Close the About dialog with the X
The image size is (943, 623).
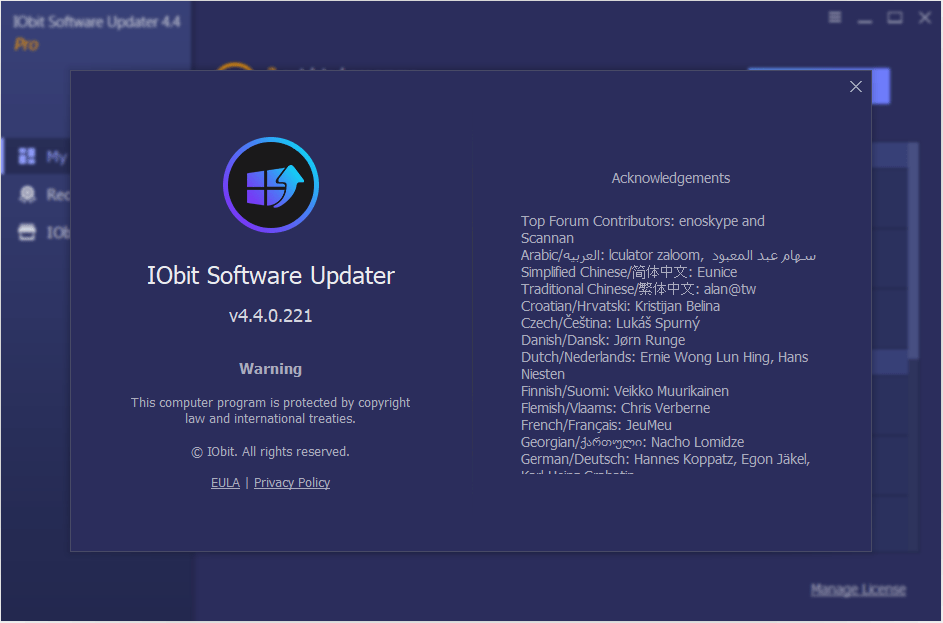point(855,87)
